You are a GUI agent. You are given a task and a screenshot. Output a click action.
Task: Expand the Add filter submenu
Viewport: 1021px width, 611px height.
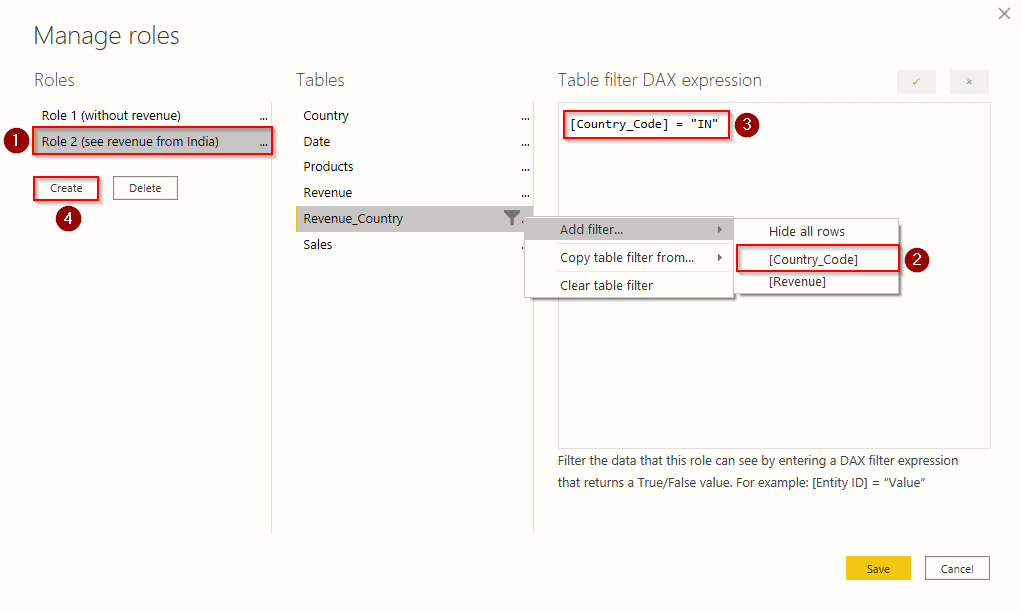[x=629, y=230]
